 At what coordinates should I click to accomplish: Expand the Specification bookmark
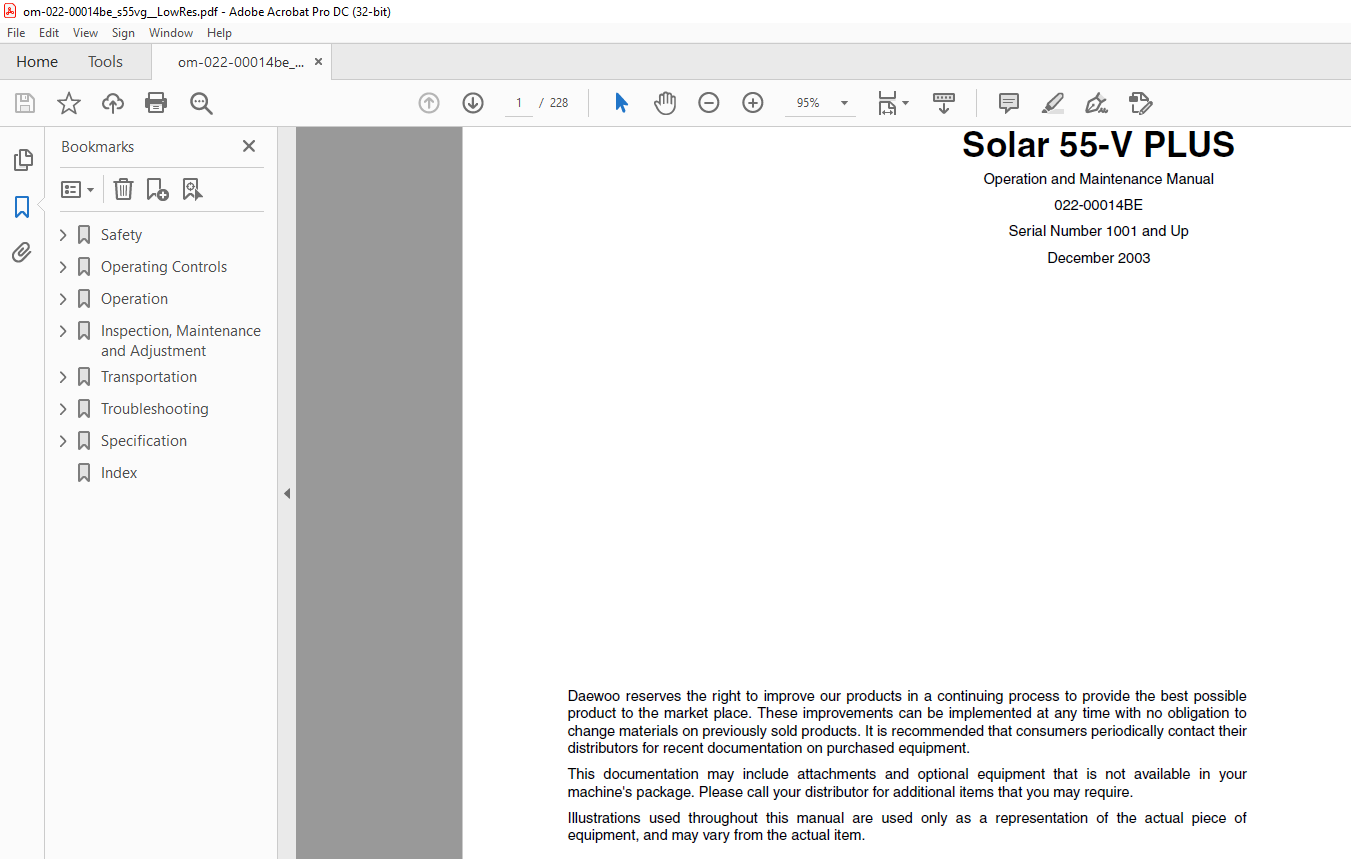tap(64, 441)
